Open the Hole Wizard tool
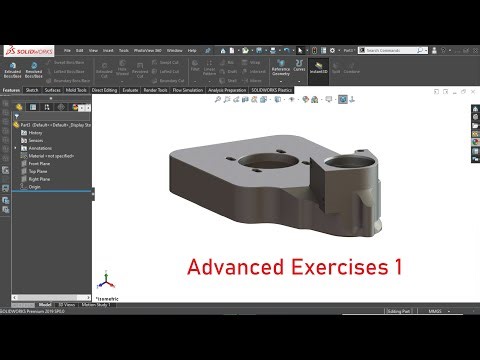This screenshot has height=360, width=480. tap(122, 68)
